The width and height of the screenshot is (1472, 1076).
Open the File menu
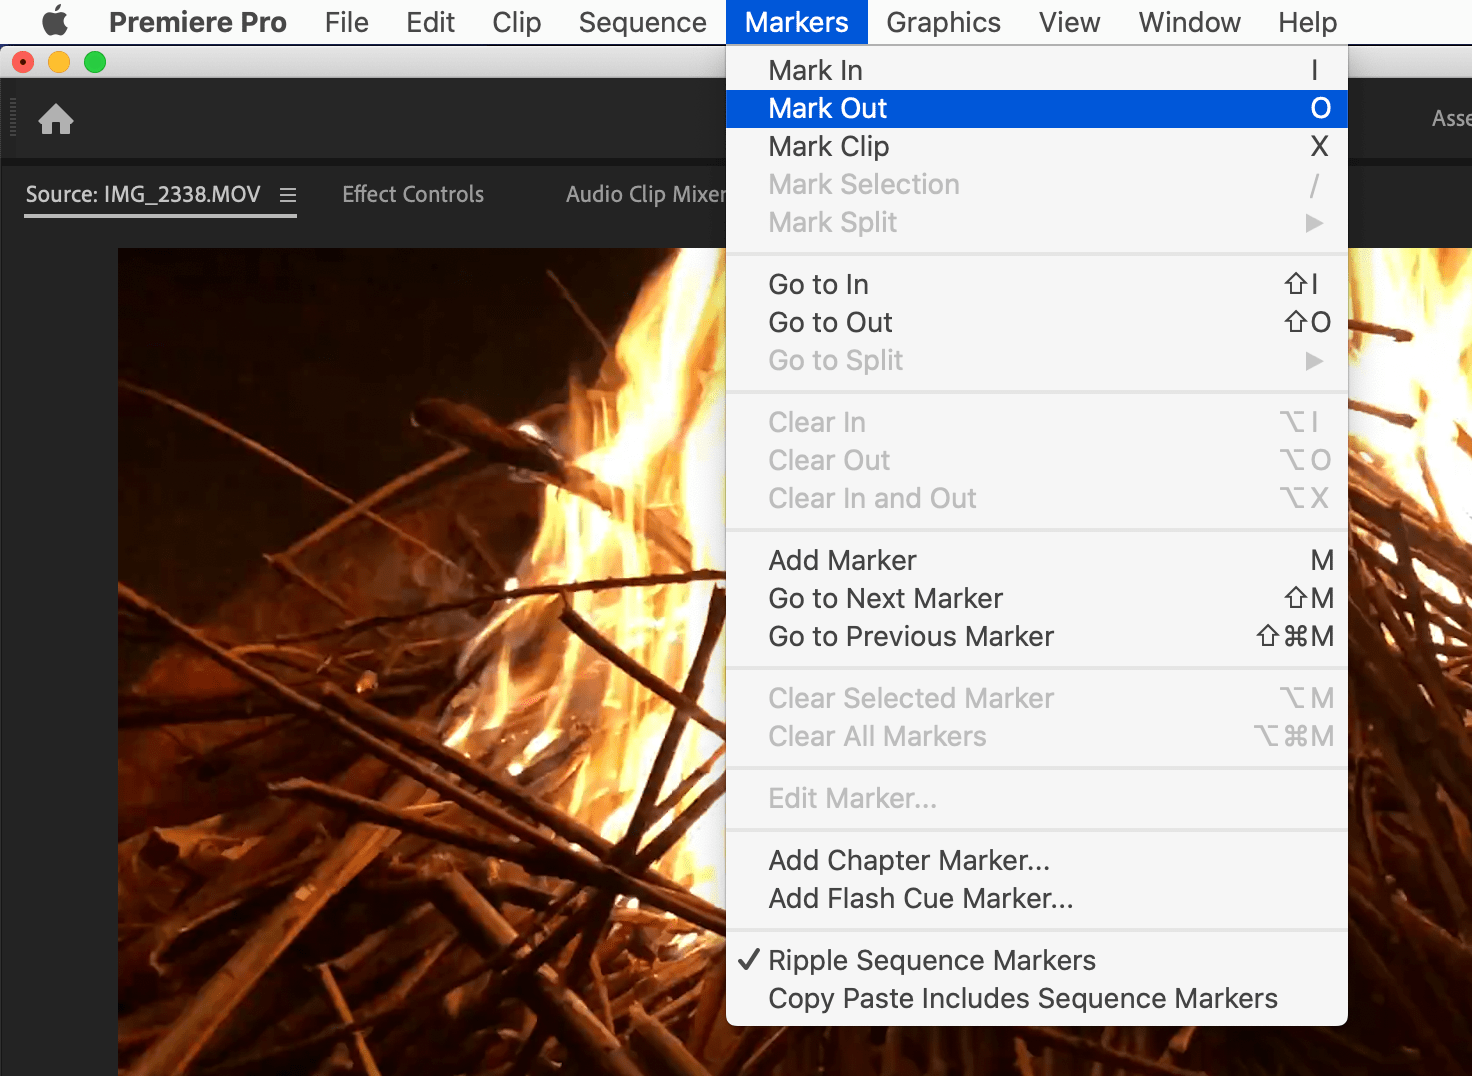[x=347, y=22]
